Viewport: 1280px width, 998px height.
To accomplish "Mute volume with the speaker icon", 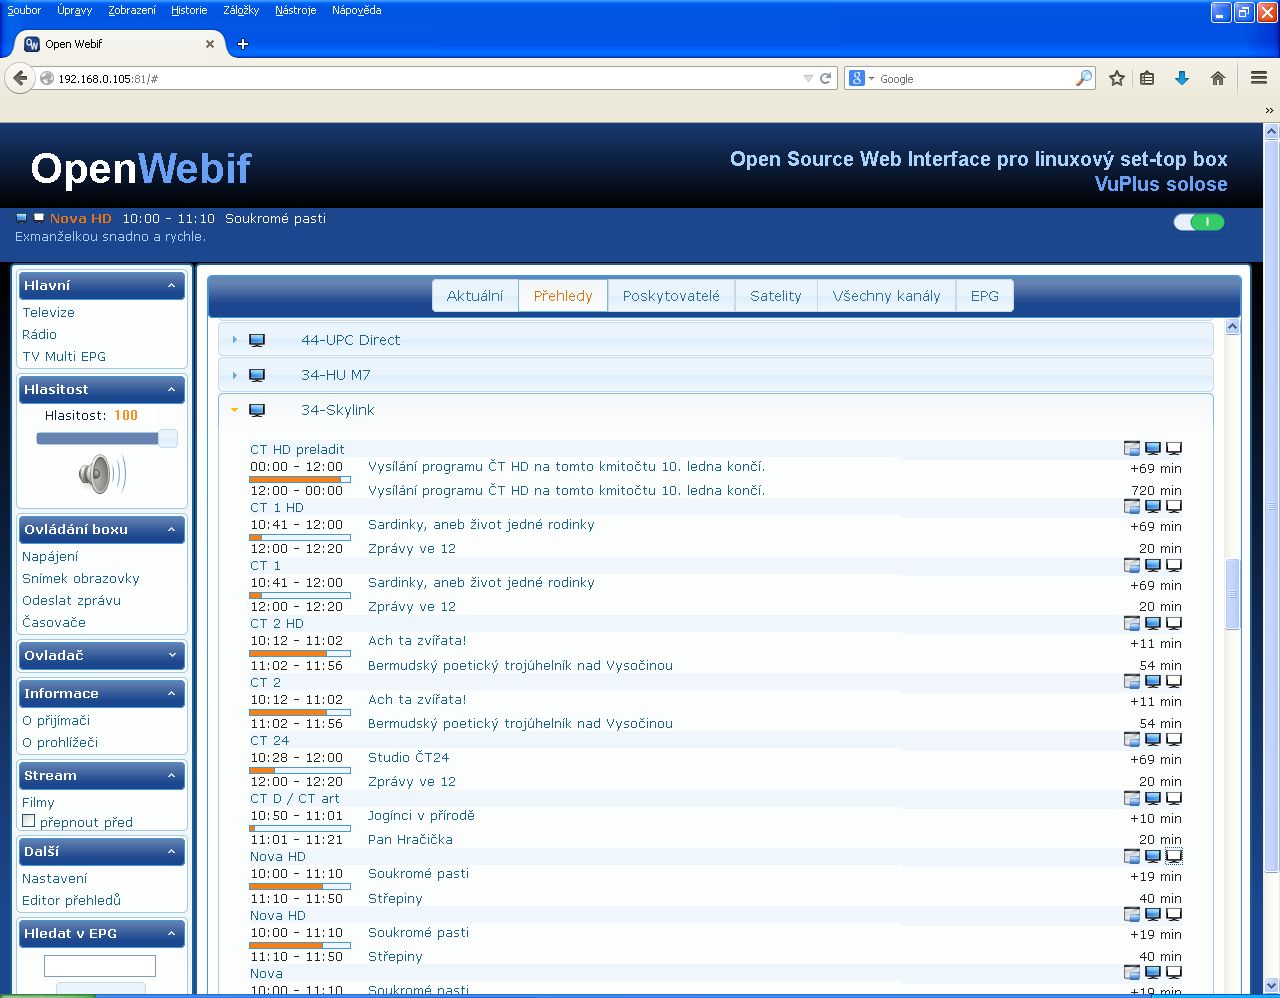I will (102, 474).
